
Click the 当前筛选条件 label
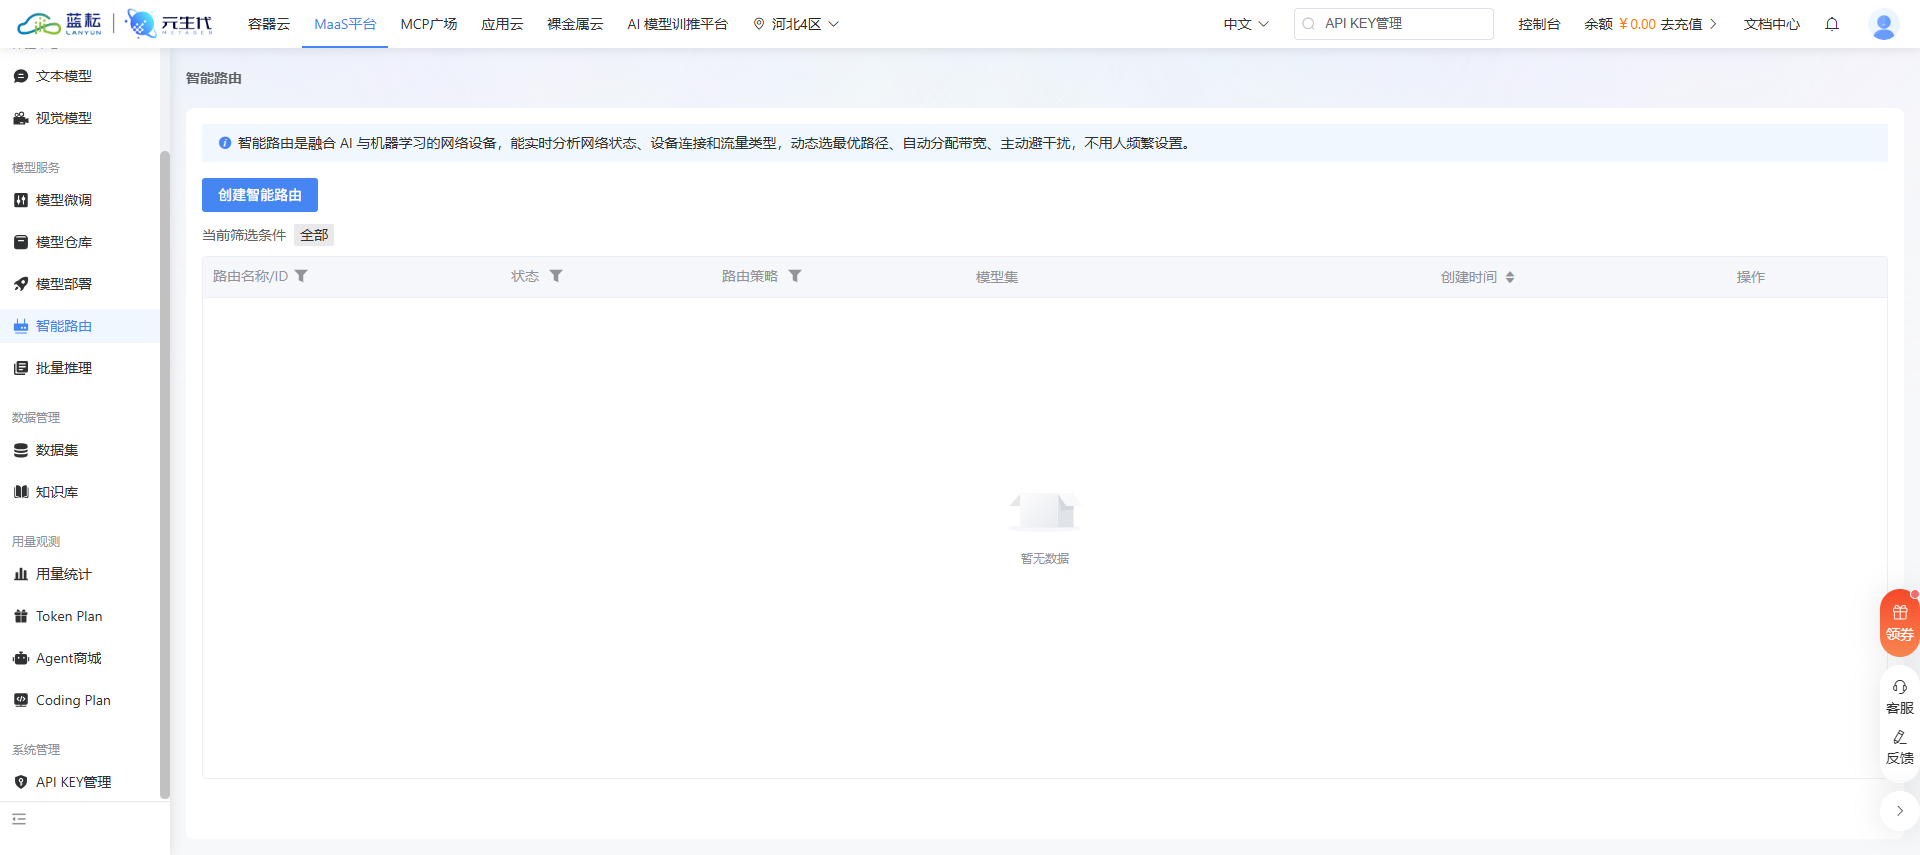tap(244, 235)
